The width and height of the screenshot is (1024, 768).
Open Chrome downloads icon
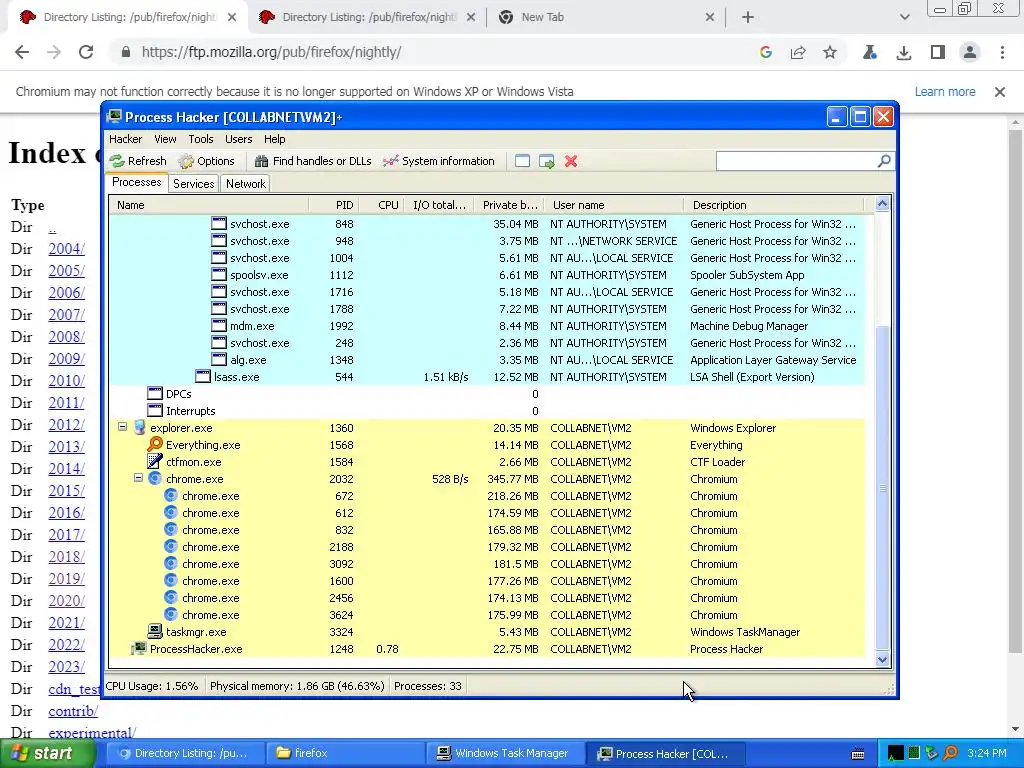[904, 52]
